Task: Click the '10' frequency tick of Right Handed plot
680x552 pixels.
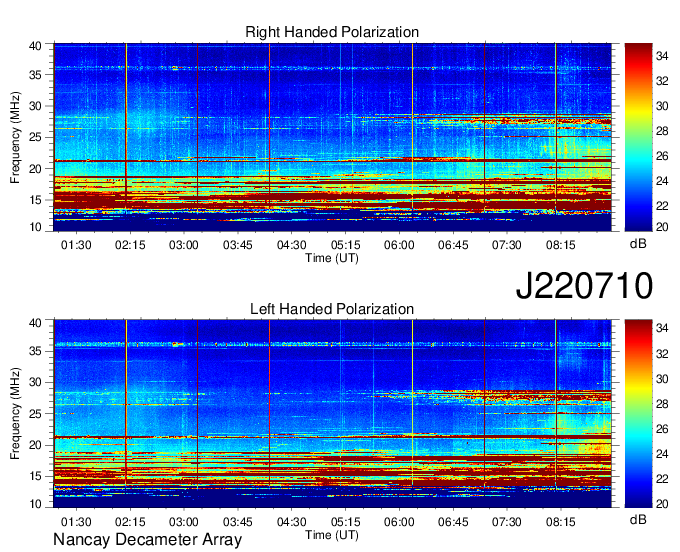Action: point(35,227)
